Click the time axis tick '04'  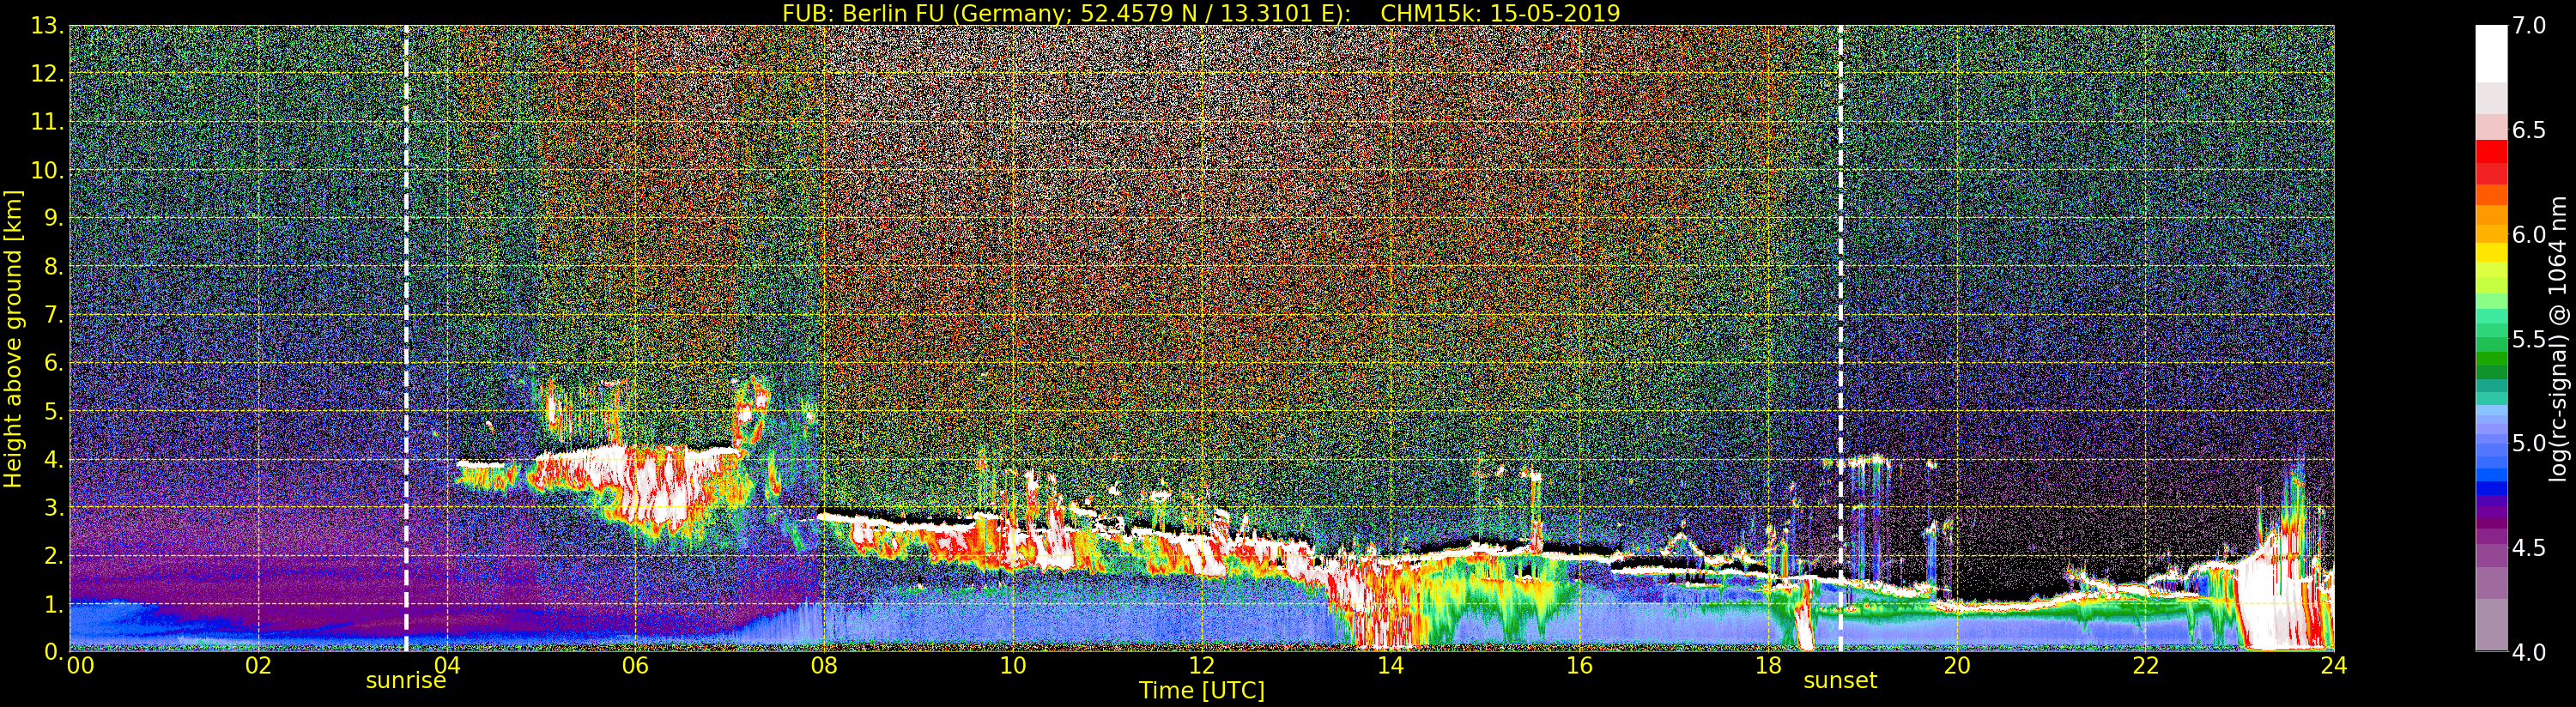coord(447,665)
